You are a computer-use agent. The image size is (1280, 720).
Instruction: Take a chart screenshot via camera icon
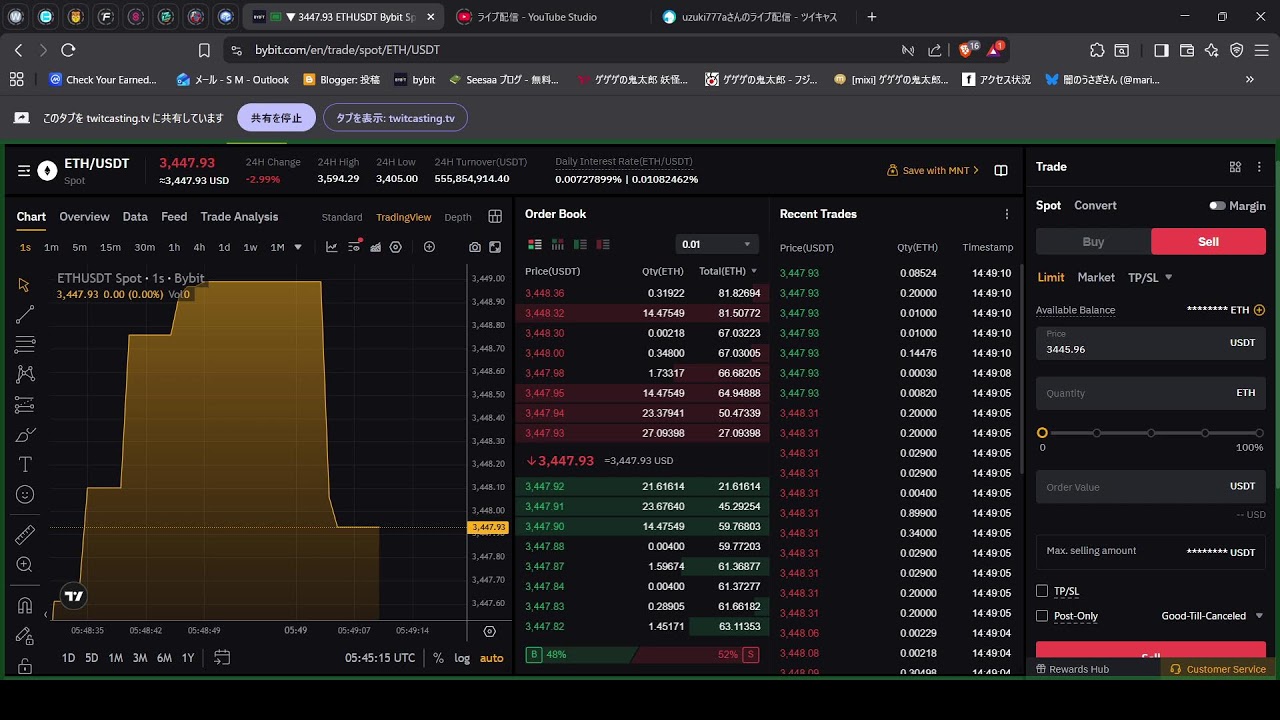tap(476, 247)
